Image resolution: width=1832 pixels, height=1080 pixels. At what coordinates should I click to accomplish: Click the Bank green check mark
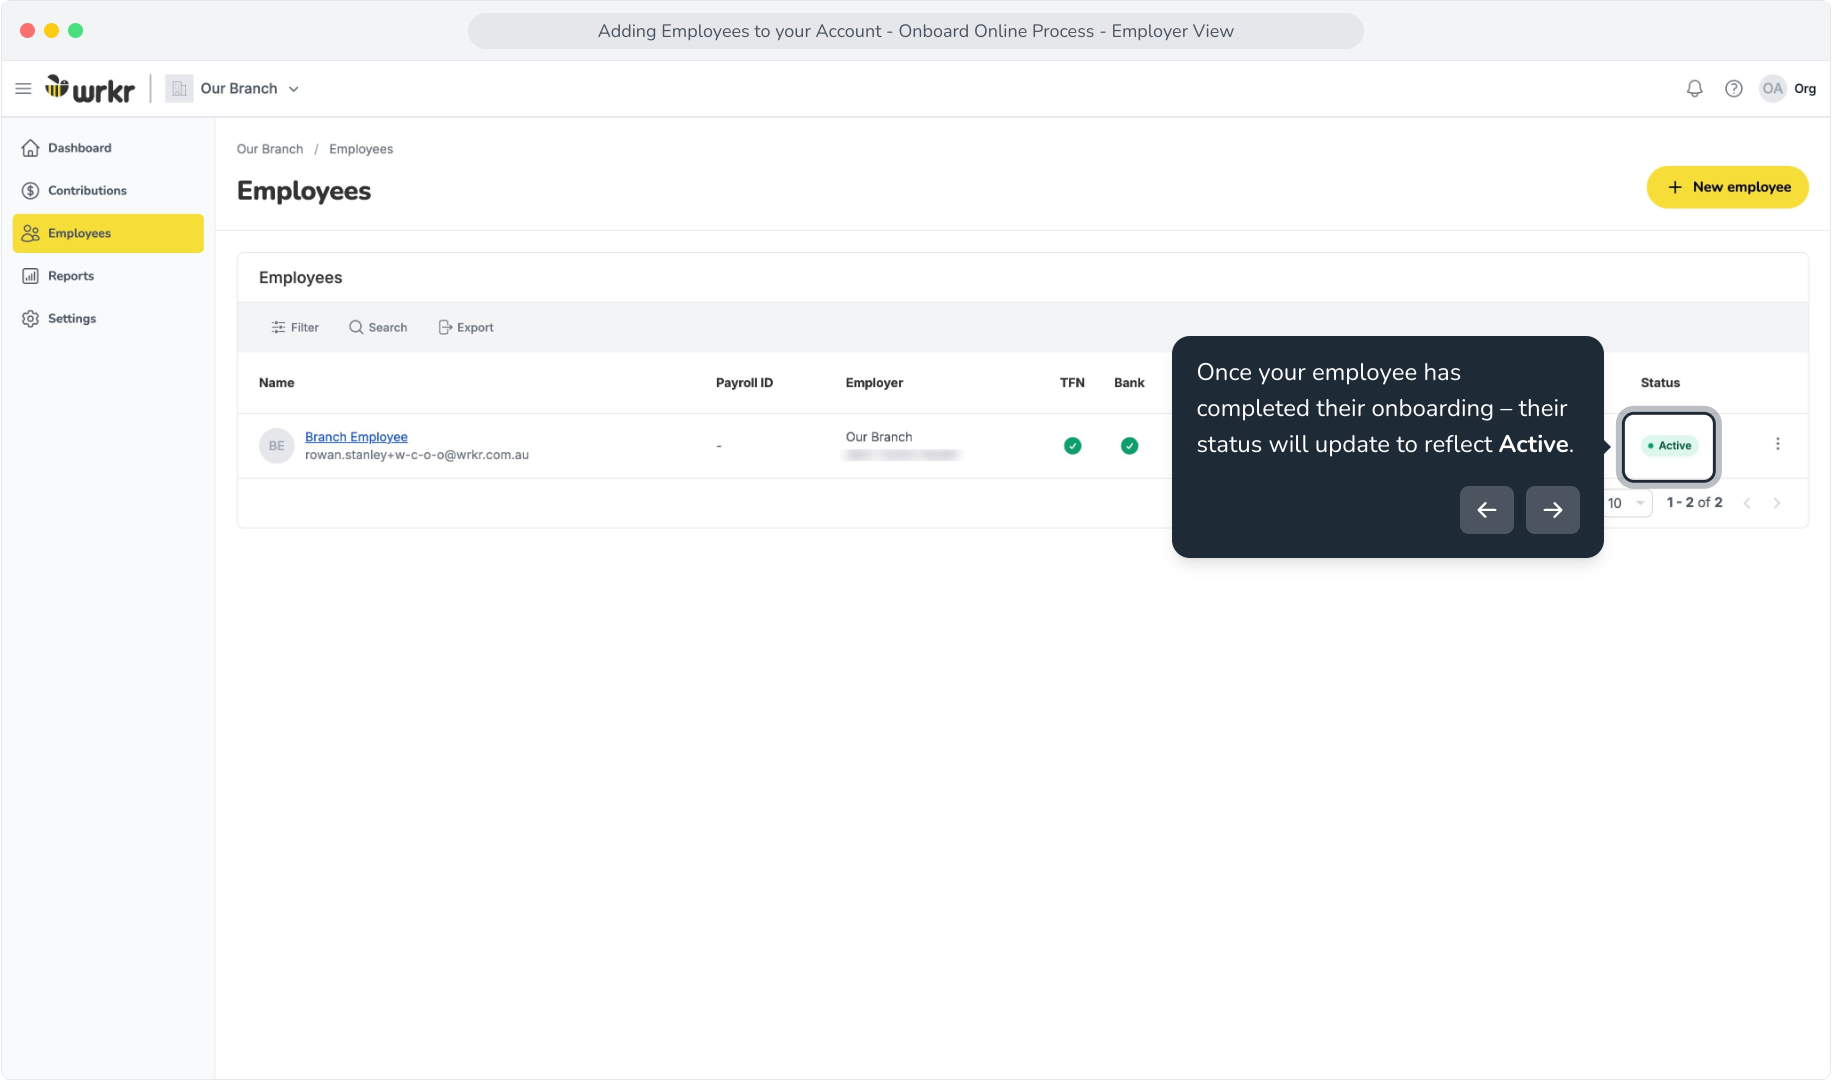click(1129, 446)
